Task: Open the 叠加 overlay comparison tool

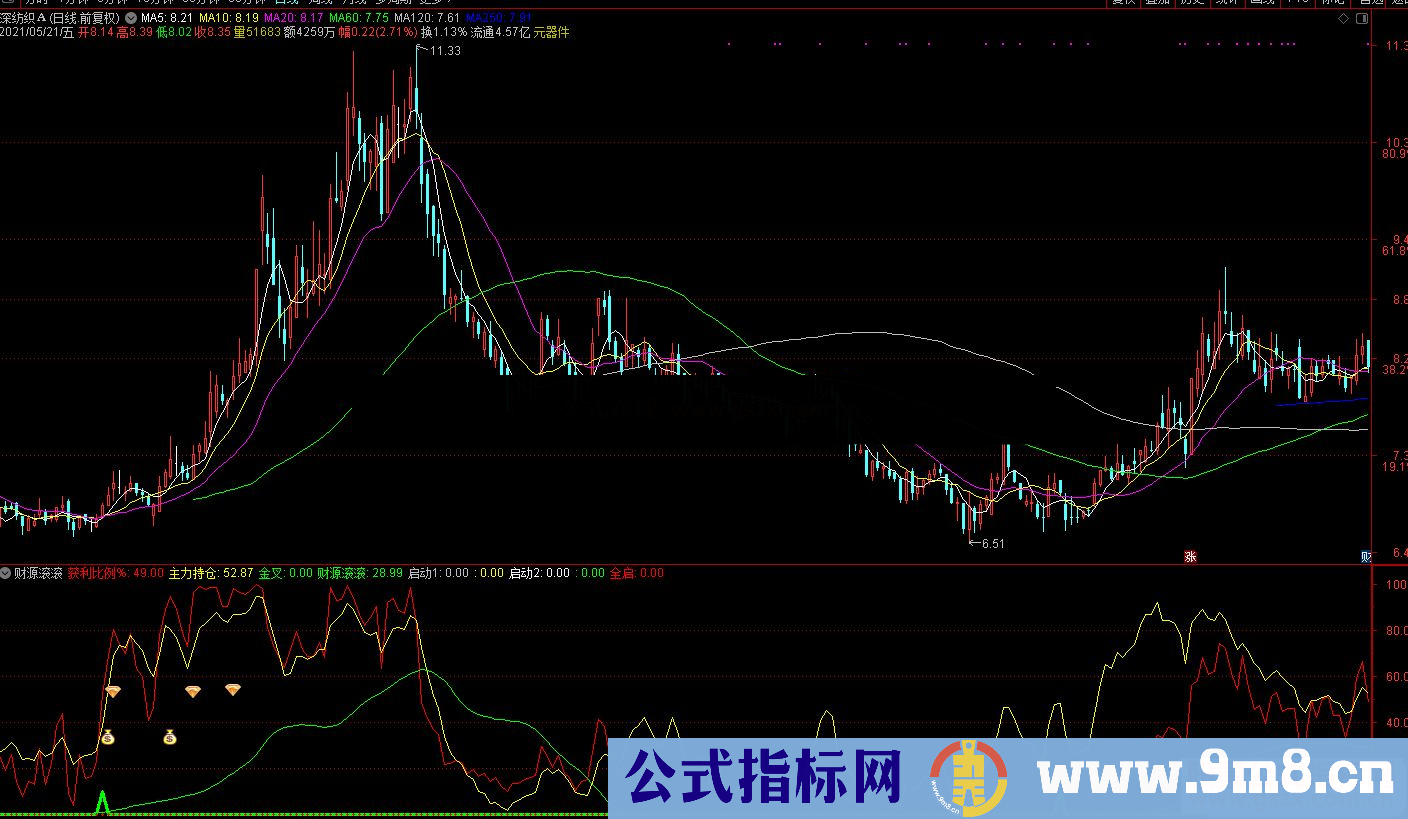Action: pyautogui.click(x=1158, y=5)
